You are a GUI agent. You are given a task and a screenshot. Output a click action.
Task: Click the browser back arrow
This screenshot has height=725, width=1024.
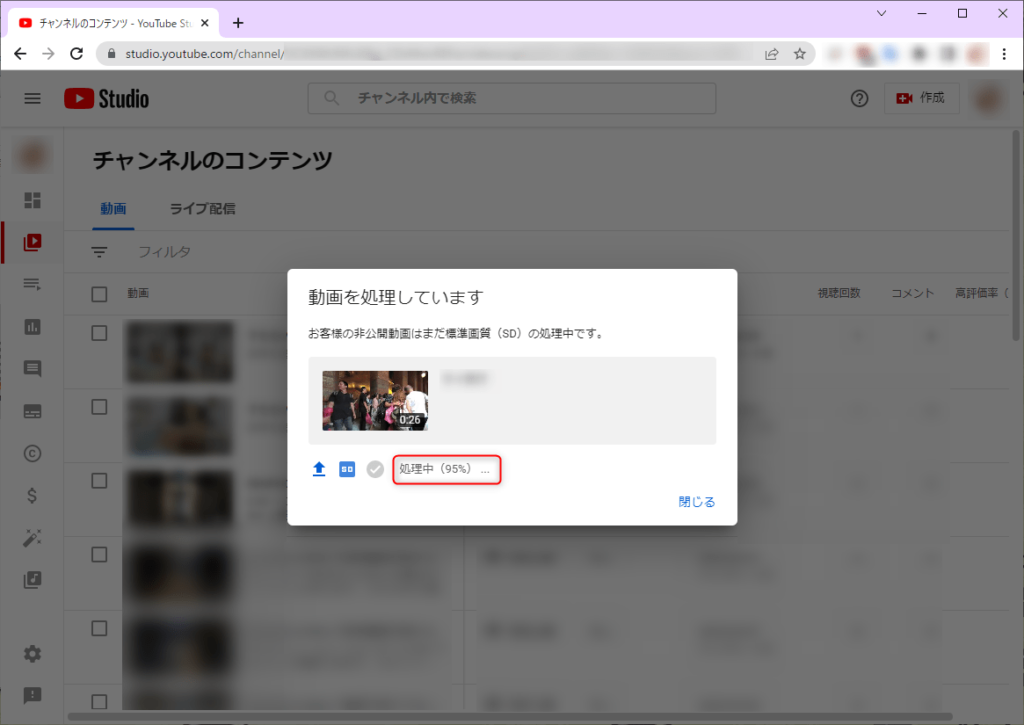click(x=20, y=54)
